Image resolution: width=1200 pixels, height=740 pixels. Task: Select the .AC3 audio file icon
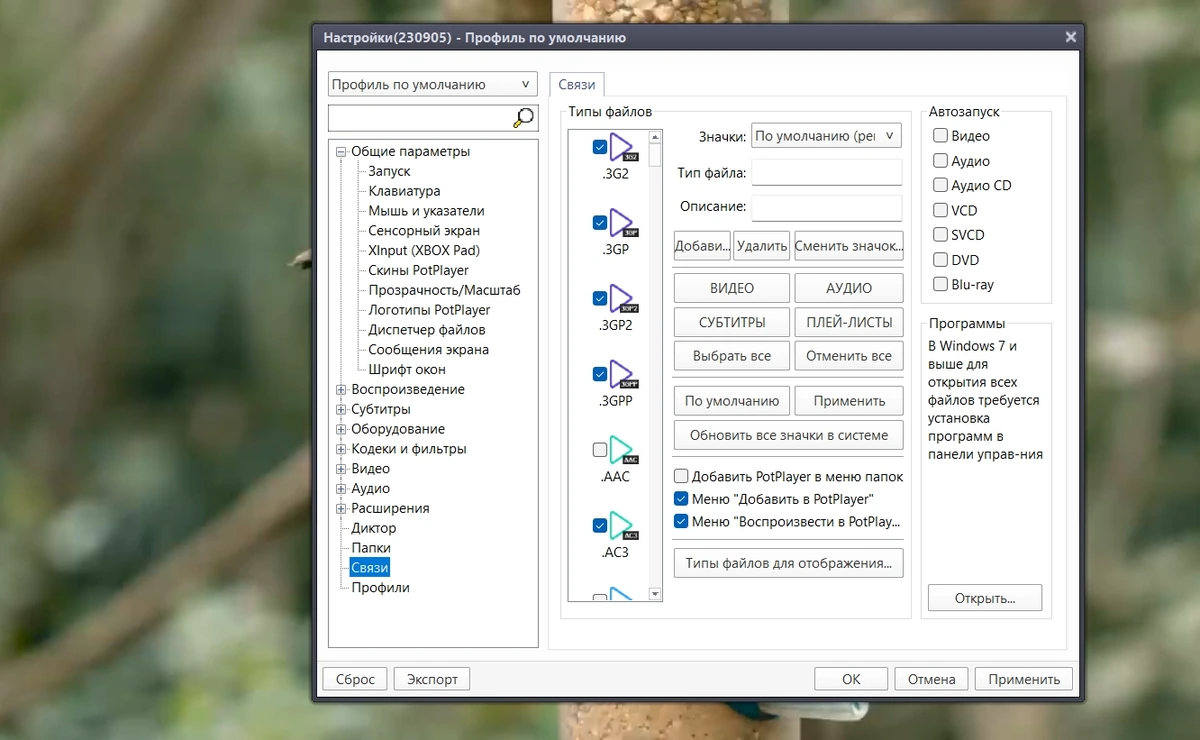pyautogui.click(x=624, y=526)
